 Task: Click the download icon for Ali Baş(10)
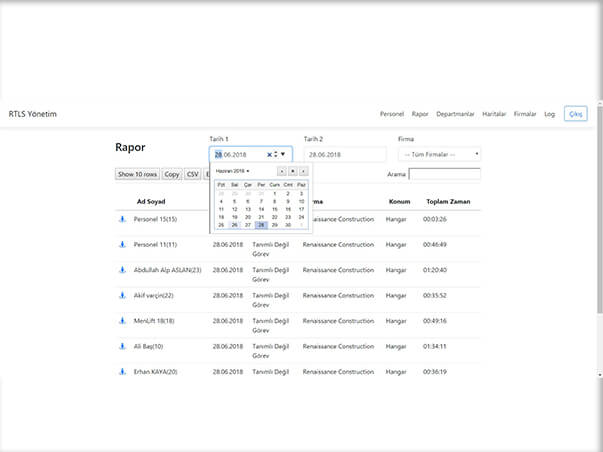(122, 346)
